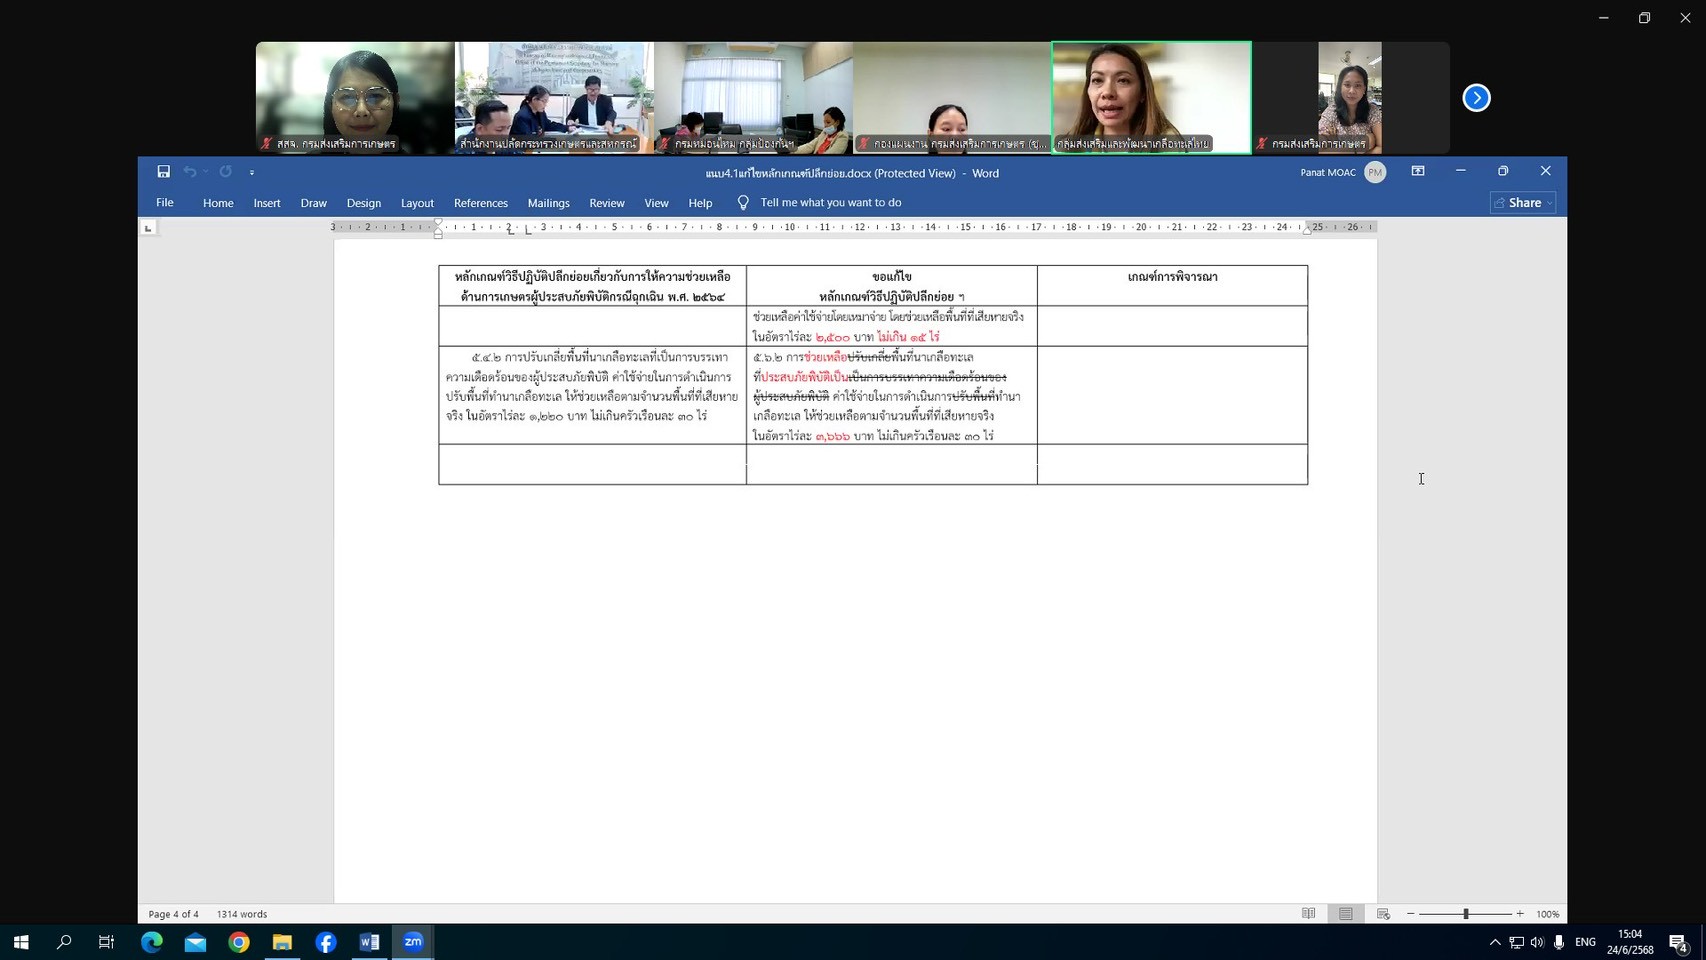Switch to Web Layout view icon
This screenshot has height=960, width=1706.
[x=1383, y=914]
